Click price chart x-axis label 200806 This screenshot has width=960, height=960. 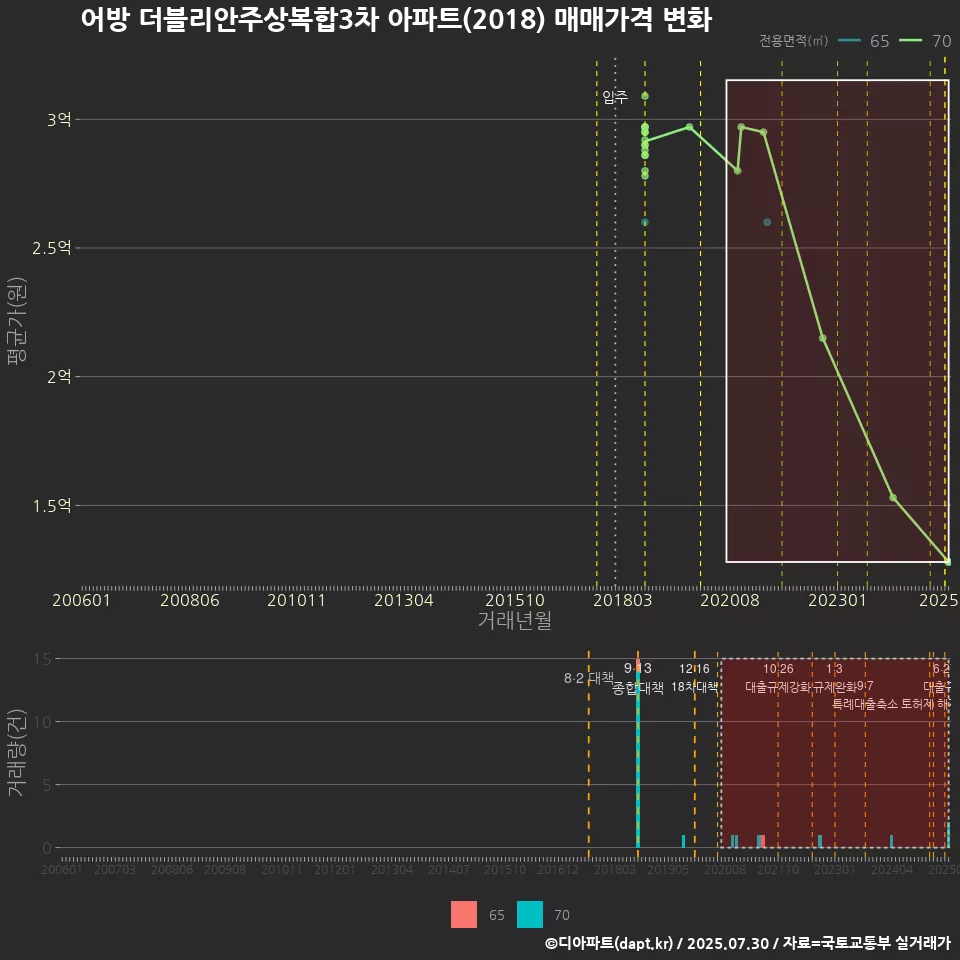pyautogui.click(x=190, y=600)
